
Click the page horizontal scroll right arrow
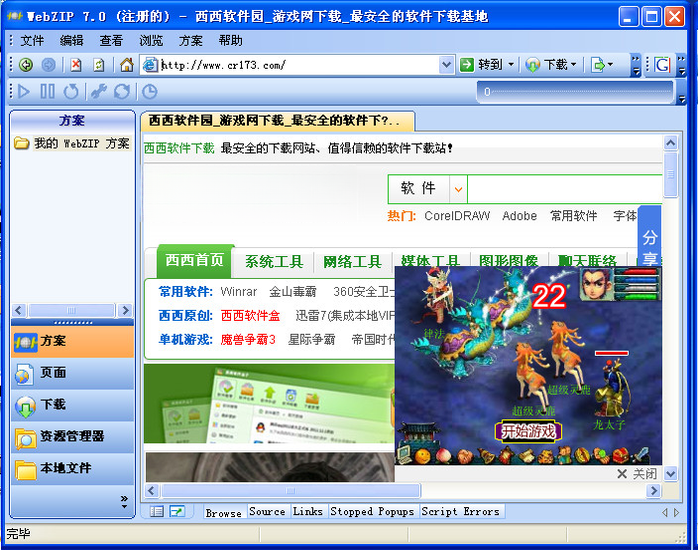653,491
